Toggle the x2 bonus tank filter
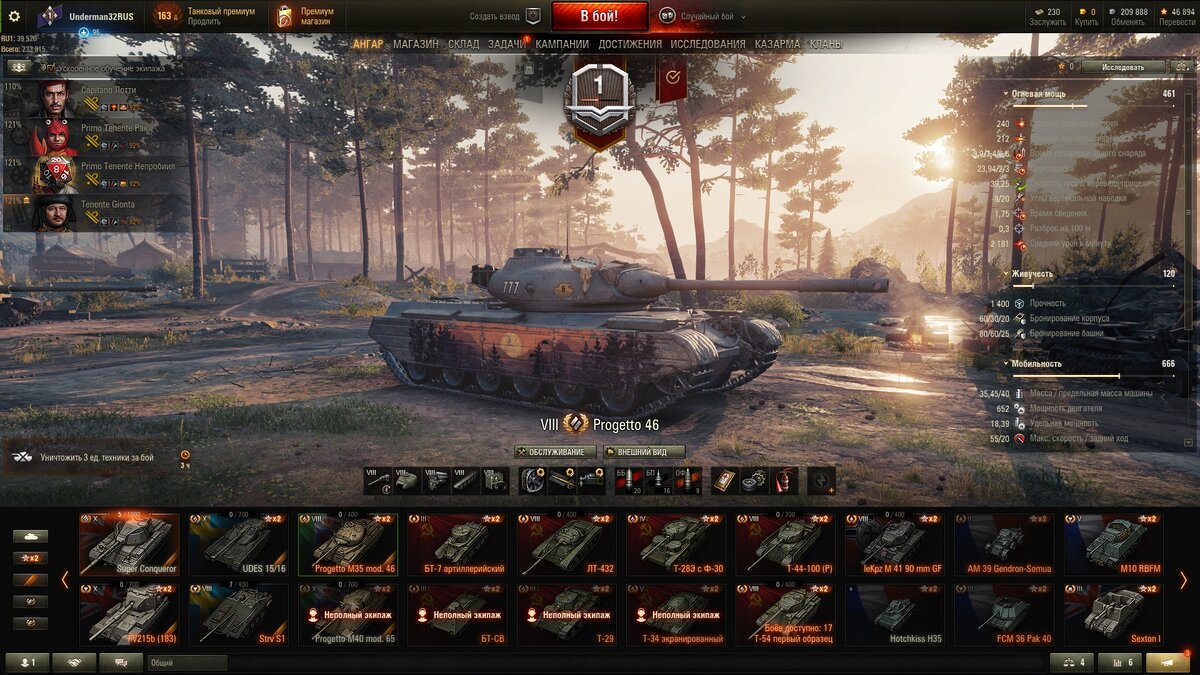This screenshot has width=1200, height=675. tap(30, 558)
